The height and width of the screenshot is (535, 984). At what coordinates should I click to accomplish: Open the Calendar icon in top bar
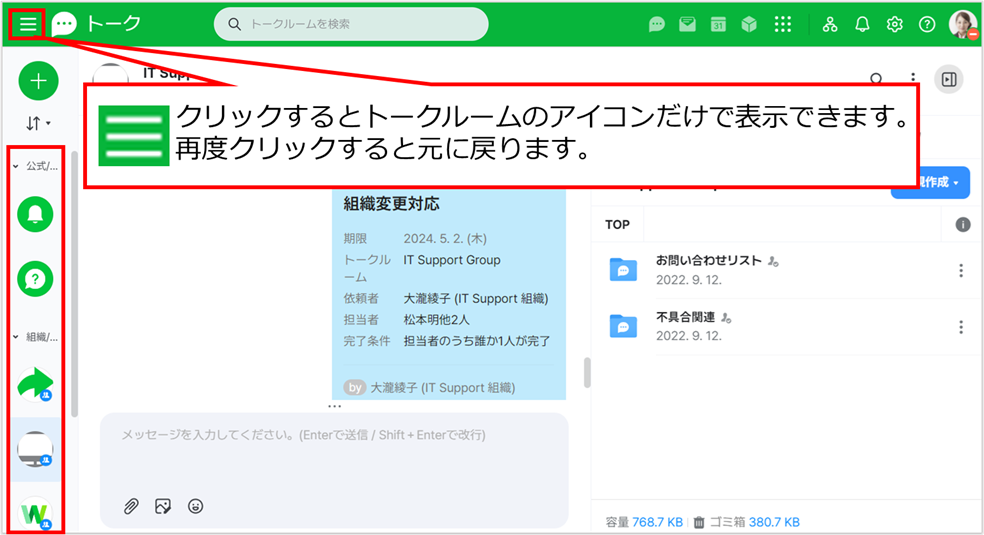[x=718, y=24]
